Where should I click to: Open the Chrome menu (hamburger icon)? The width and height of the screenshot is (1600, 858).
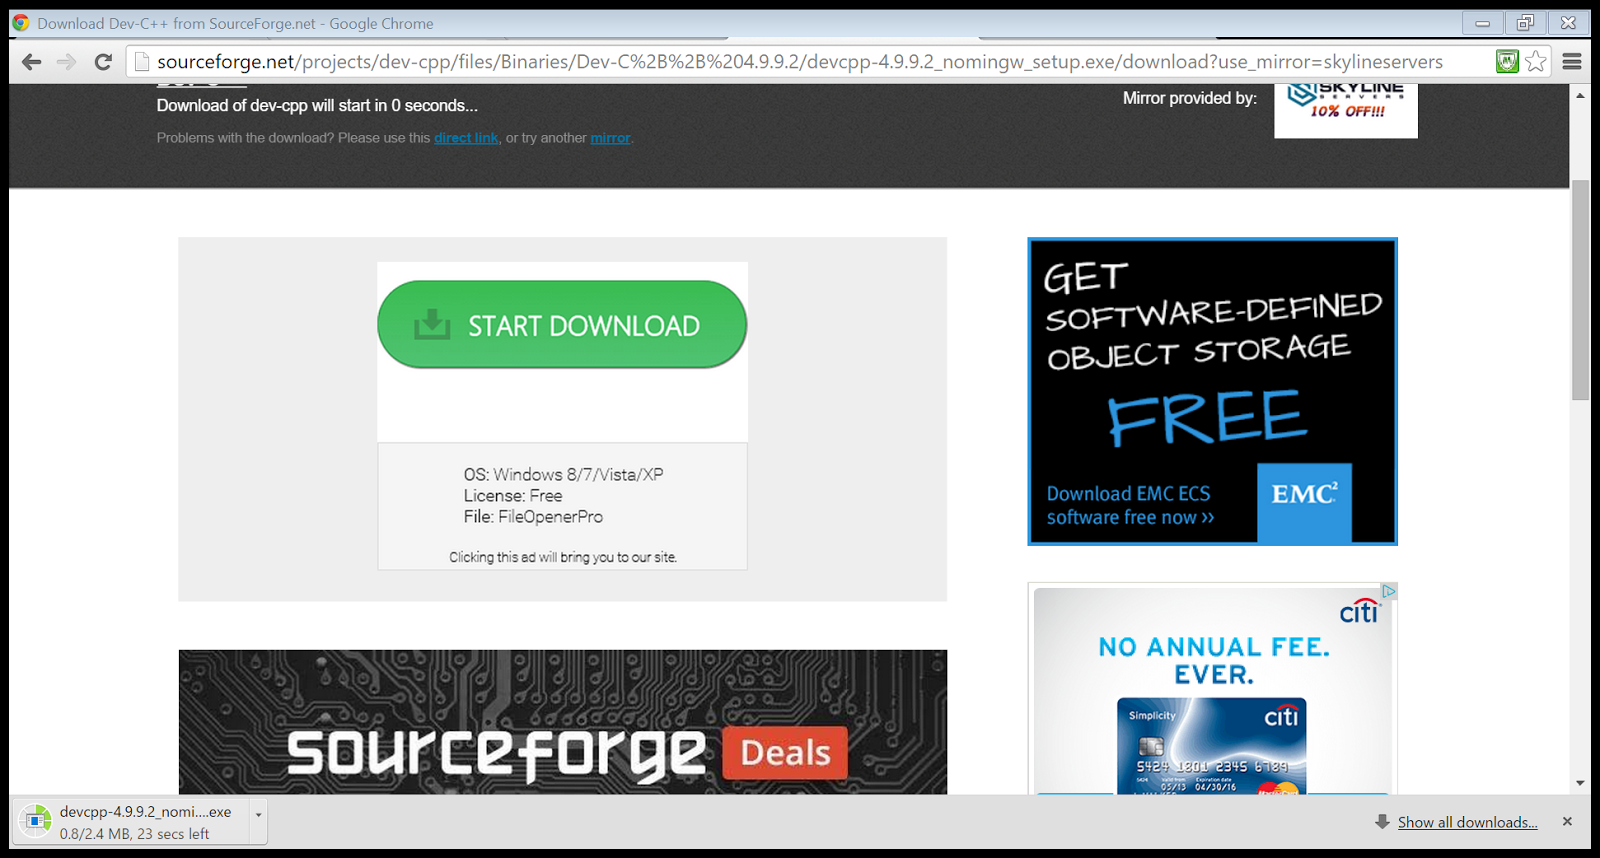point(1572,62)
